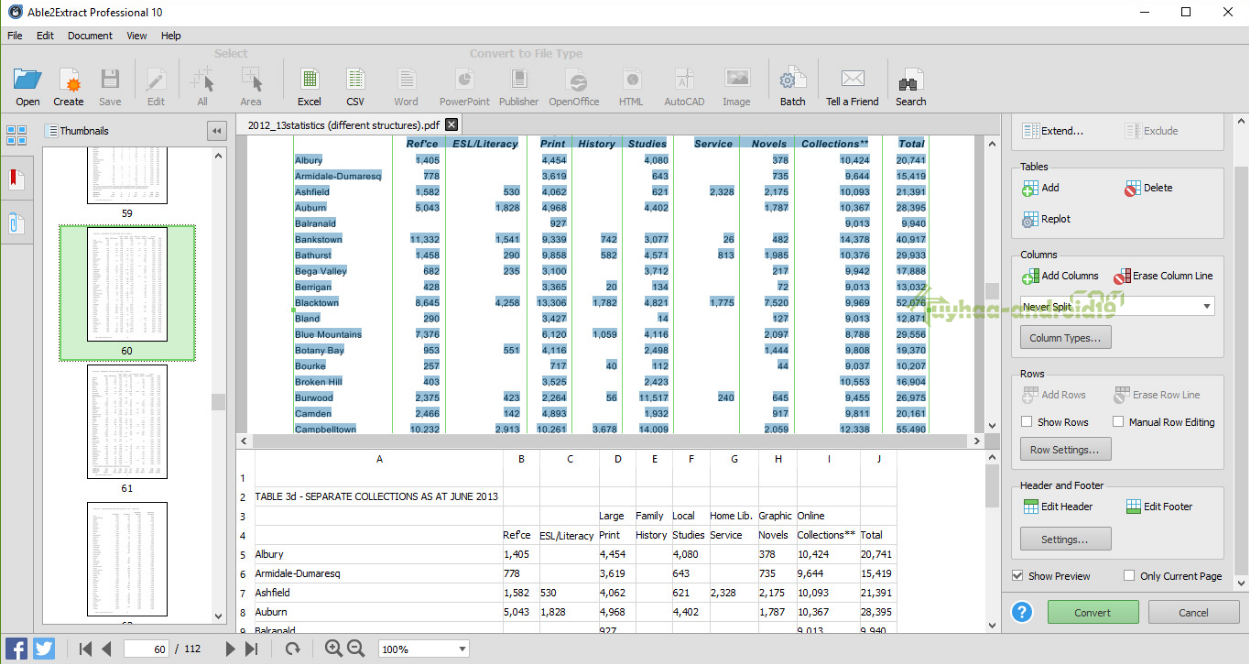Click the page number input field
This screenshot has width=1249, height=664.
[x=146, y=649]
